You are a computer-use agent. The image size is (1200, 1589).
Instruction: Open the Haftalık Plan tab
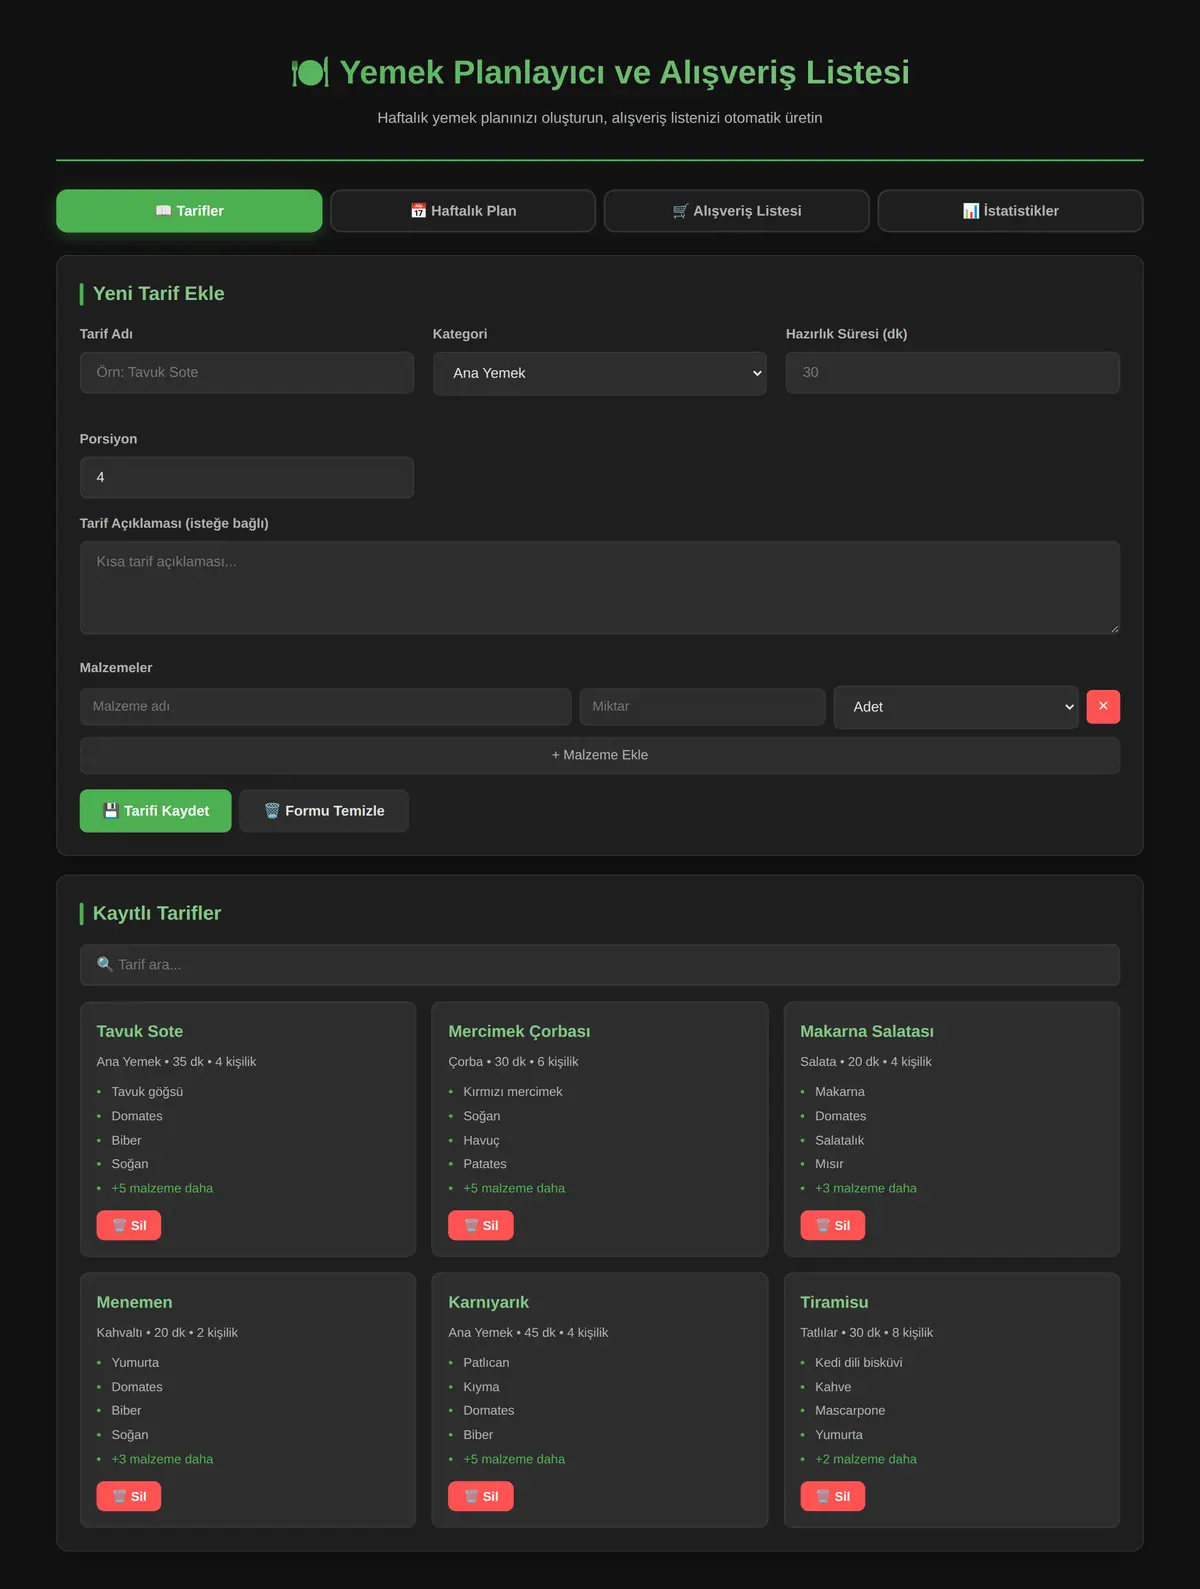(463, 211)
